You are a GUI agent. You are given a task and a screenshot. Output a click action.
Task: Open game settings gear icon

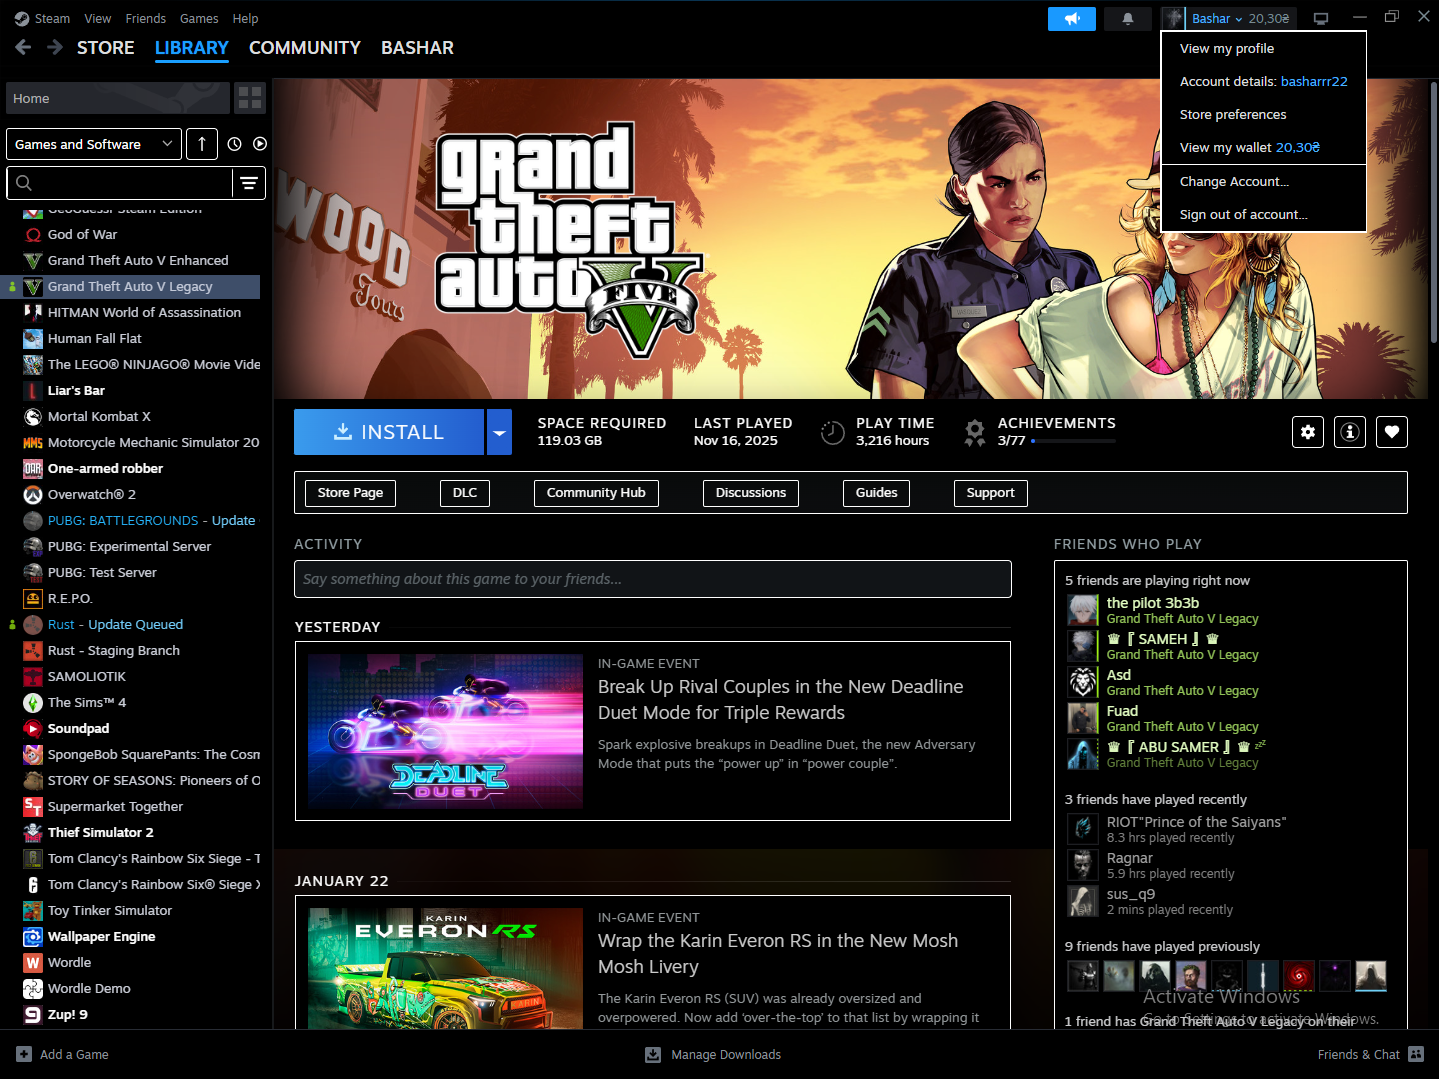(x=1308, y=432)
